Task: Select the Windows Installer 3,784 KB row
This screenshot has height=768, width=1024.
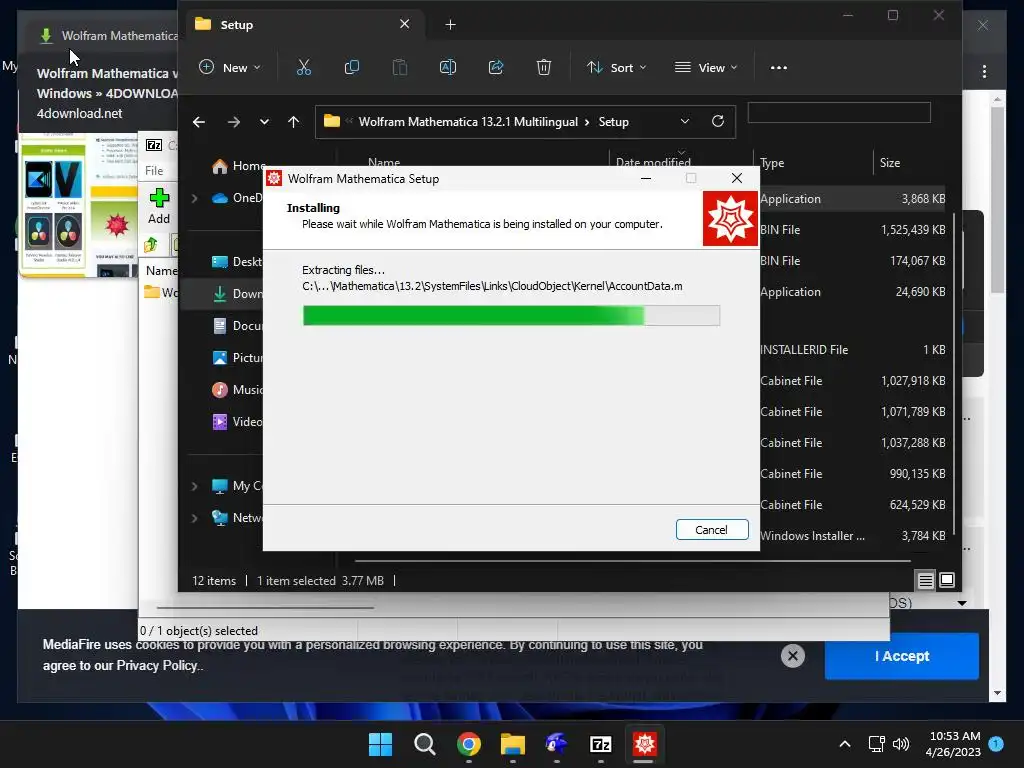Action: (x=853, y=536)
